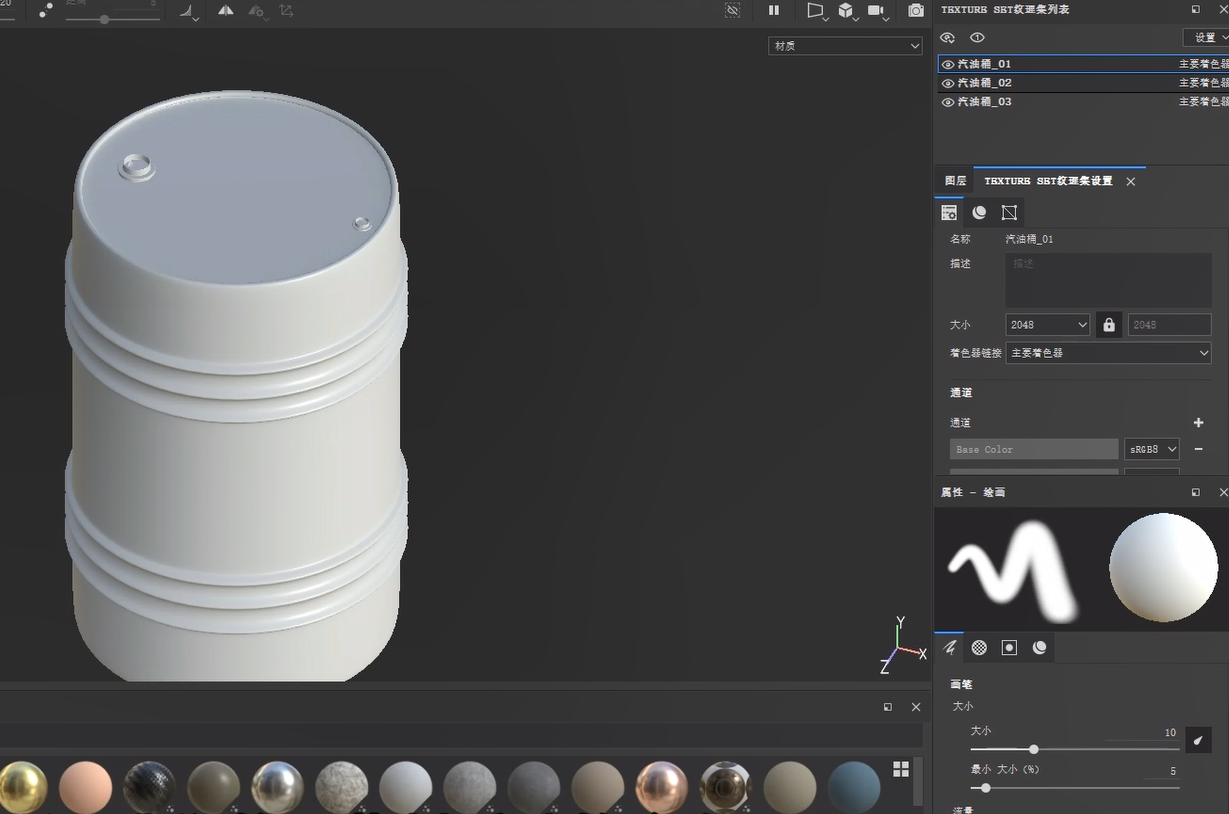Hide the 汽油桶_01 texture set
The height and width of the screenshot is (814, 1229).
948,65
